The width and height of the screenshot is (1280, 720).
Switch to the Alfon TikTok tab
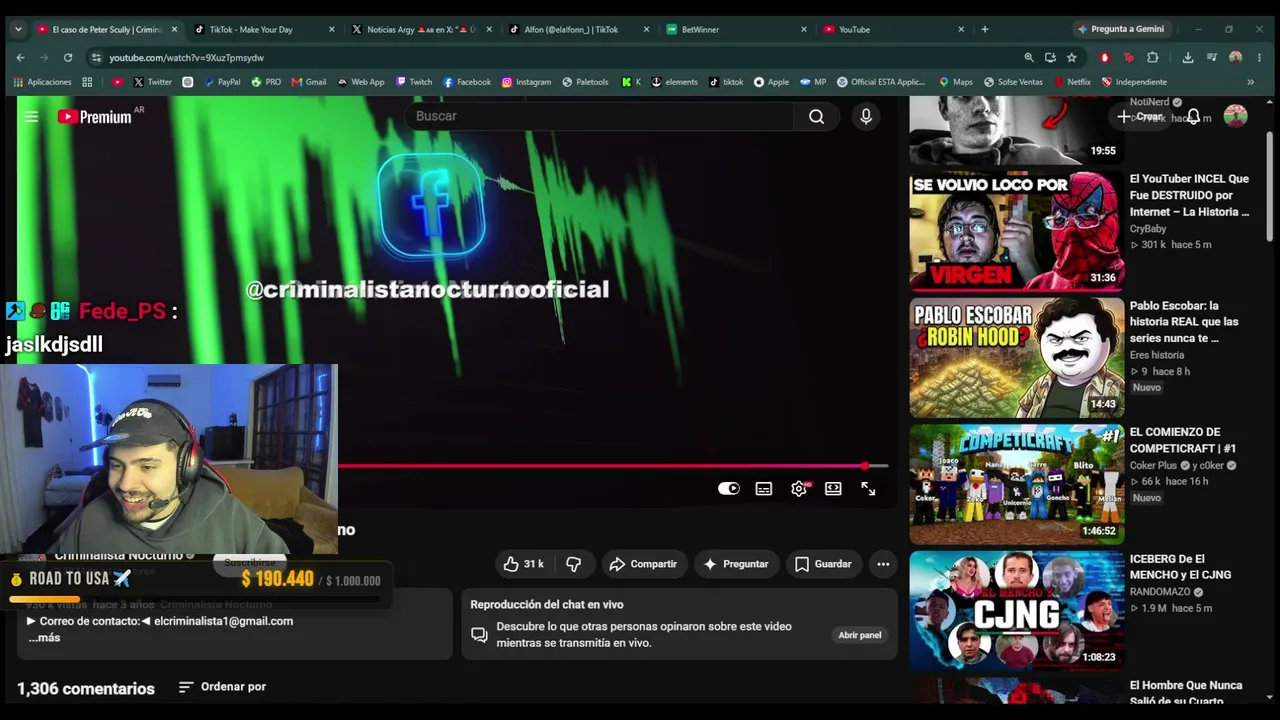tap(578, 29)
